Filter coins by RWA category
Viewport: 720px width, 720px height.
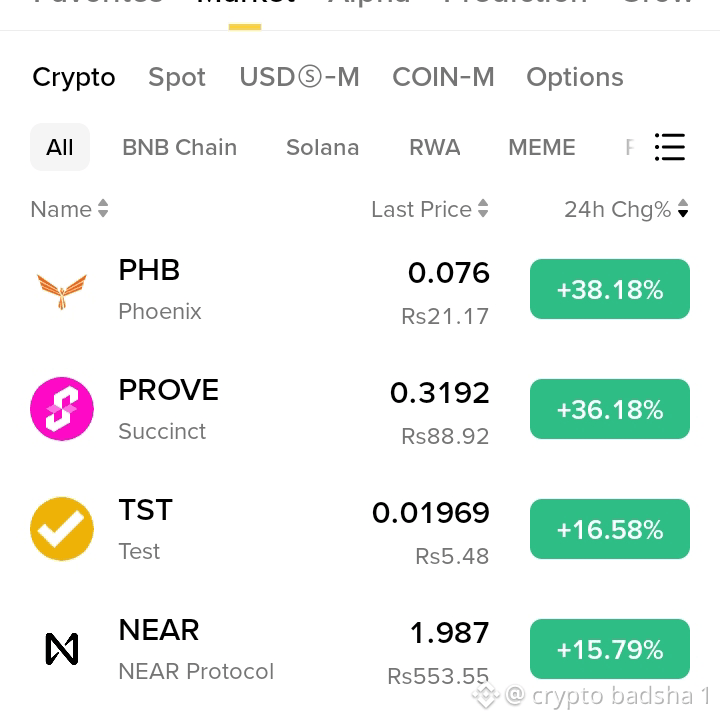434,147
